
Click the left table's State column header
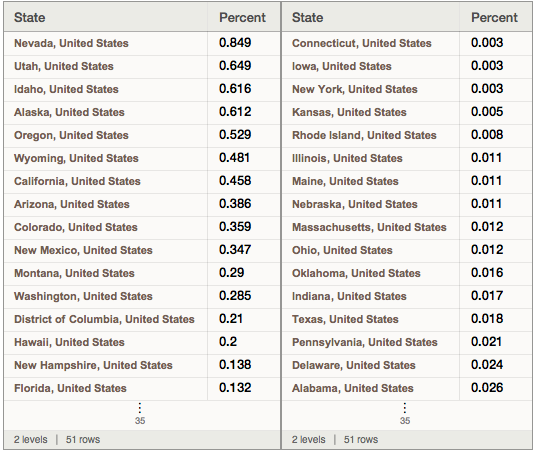[x=30, y=18]
